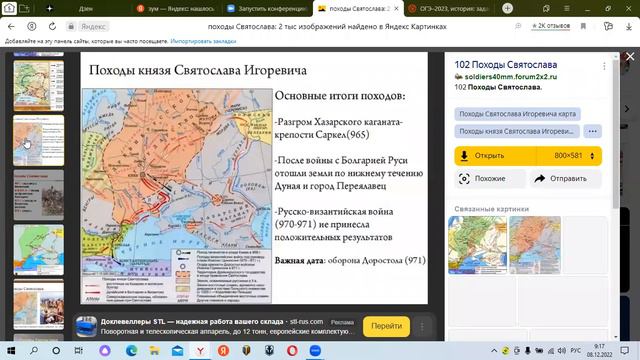Open Windows Start menu
This screenshot has height=360, width=640.
[11, 351]
